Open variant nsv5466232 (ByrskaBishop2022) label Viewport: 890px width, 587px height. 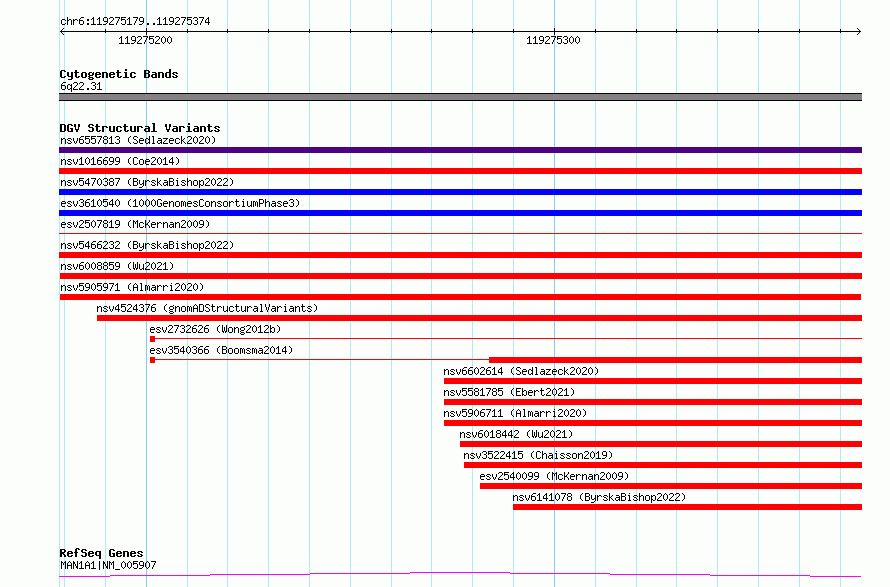tap(147, 245)
